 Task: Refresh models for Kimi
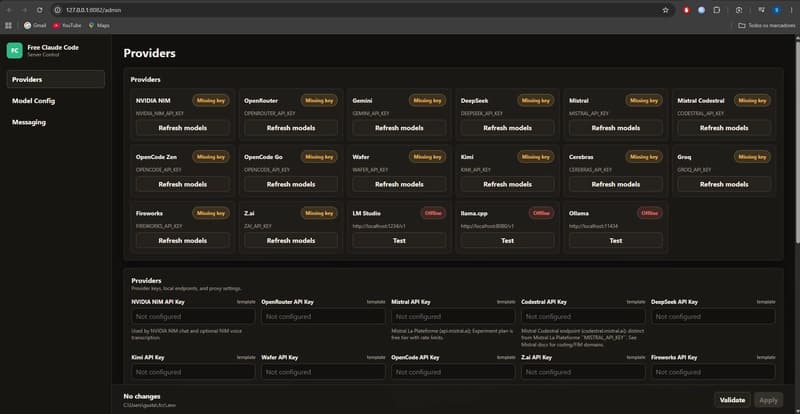[507, 184]
